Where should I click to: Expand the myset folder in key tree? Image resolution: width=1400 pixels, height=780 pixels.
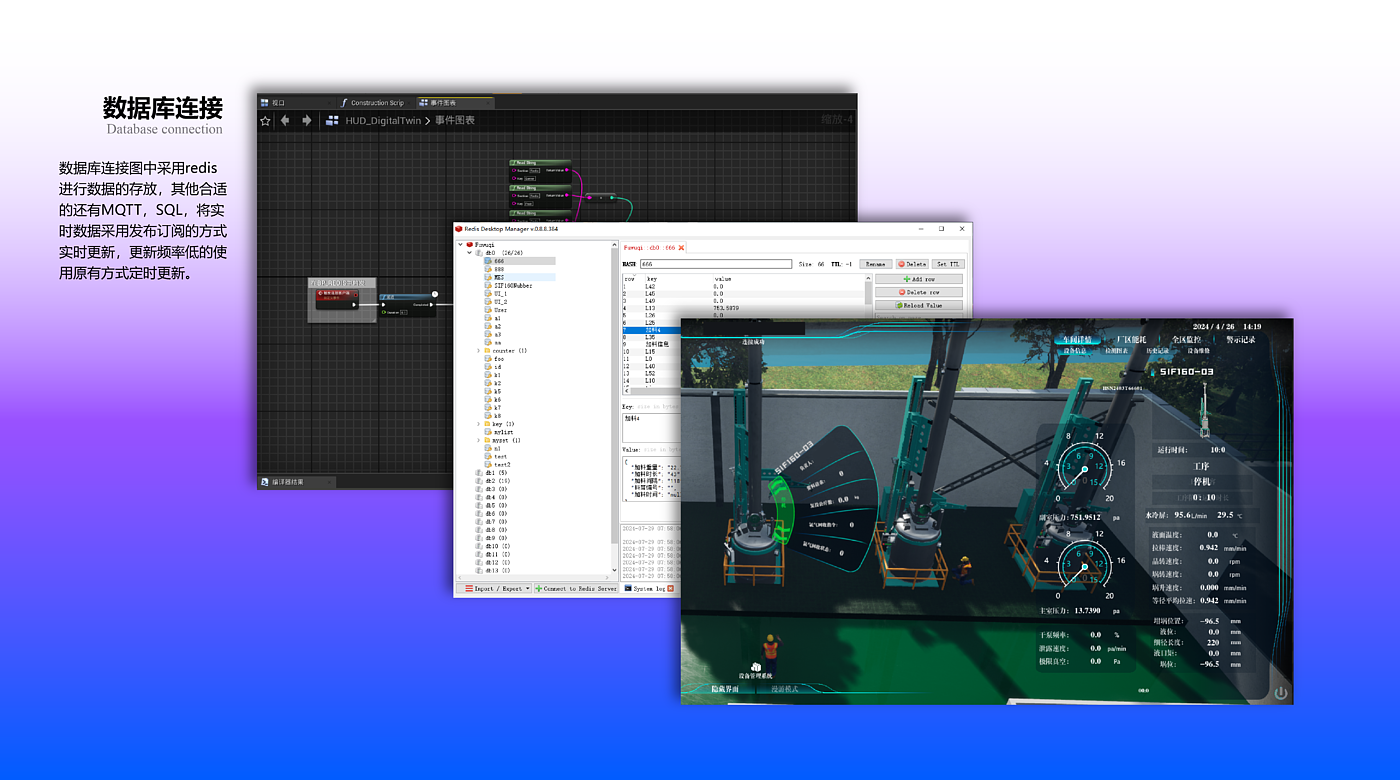pos(478,440)
